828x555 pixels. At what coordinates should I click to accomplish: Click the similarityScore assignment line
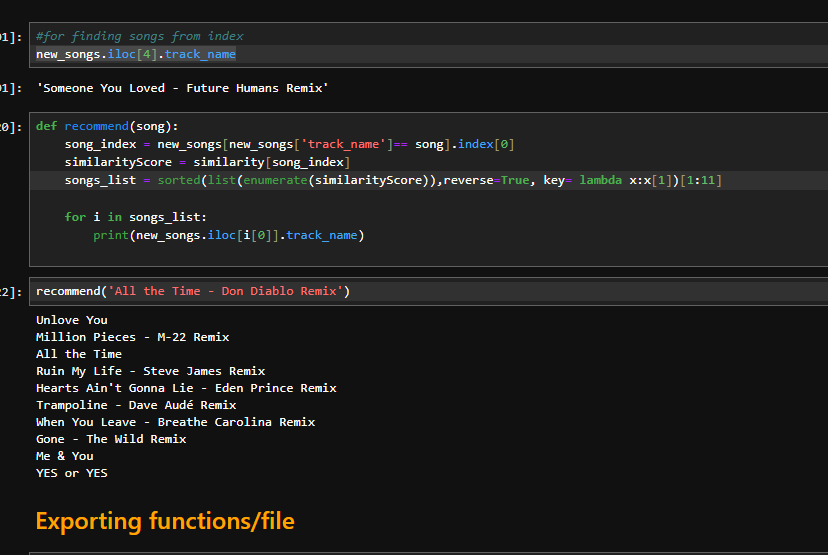(207, 162)
